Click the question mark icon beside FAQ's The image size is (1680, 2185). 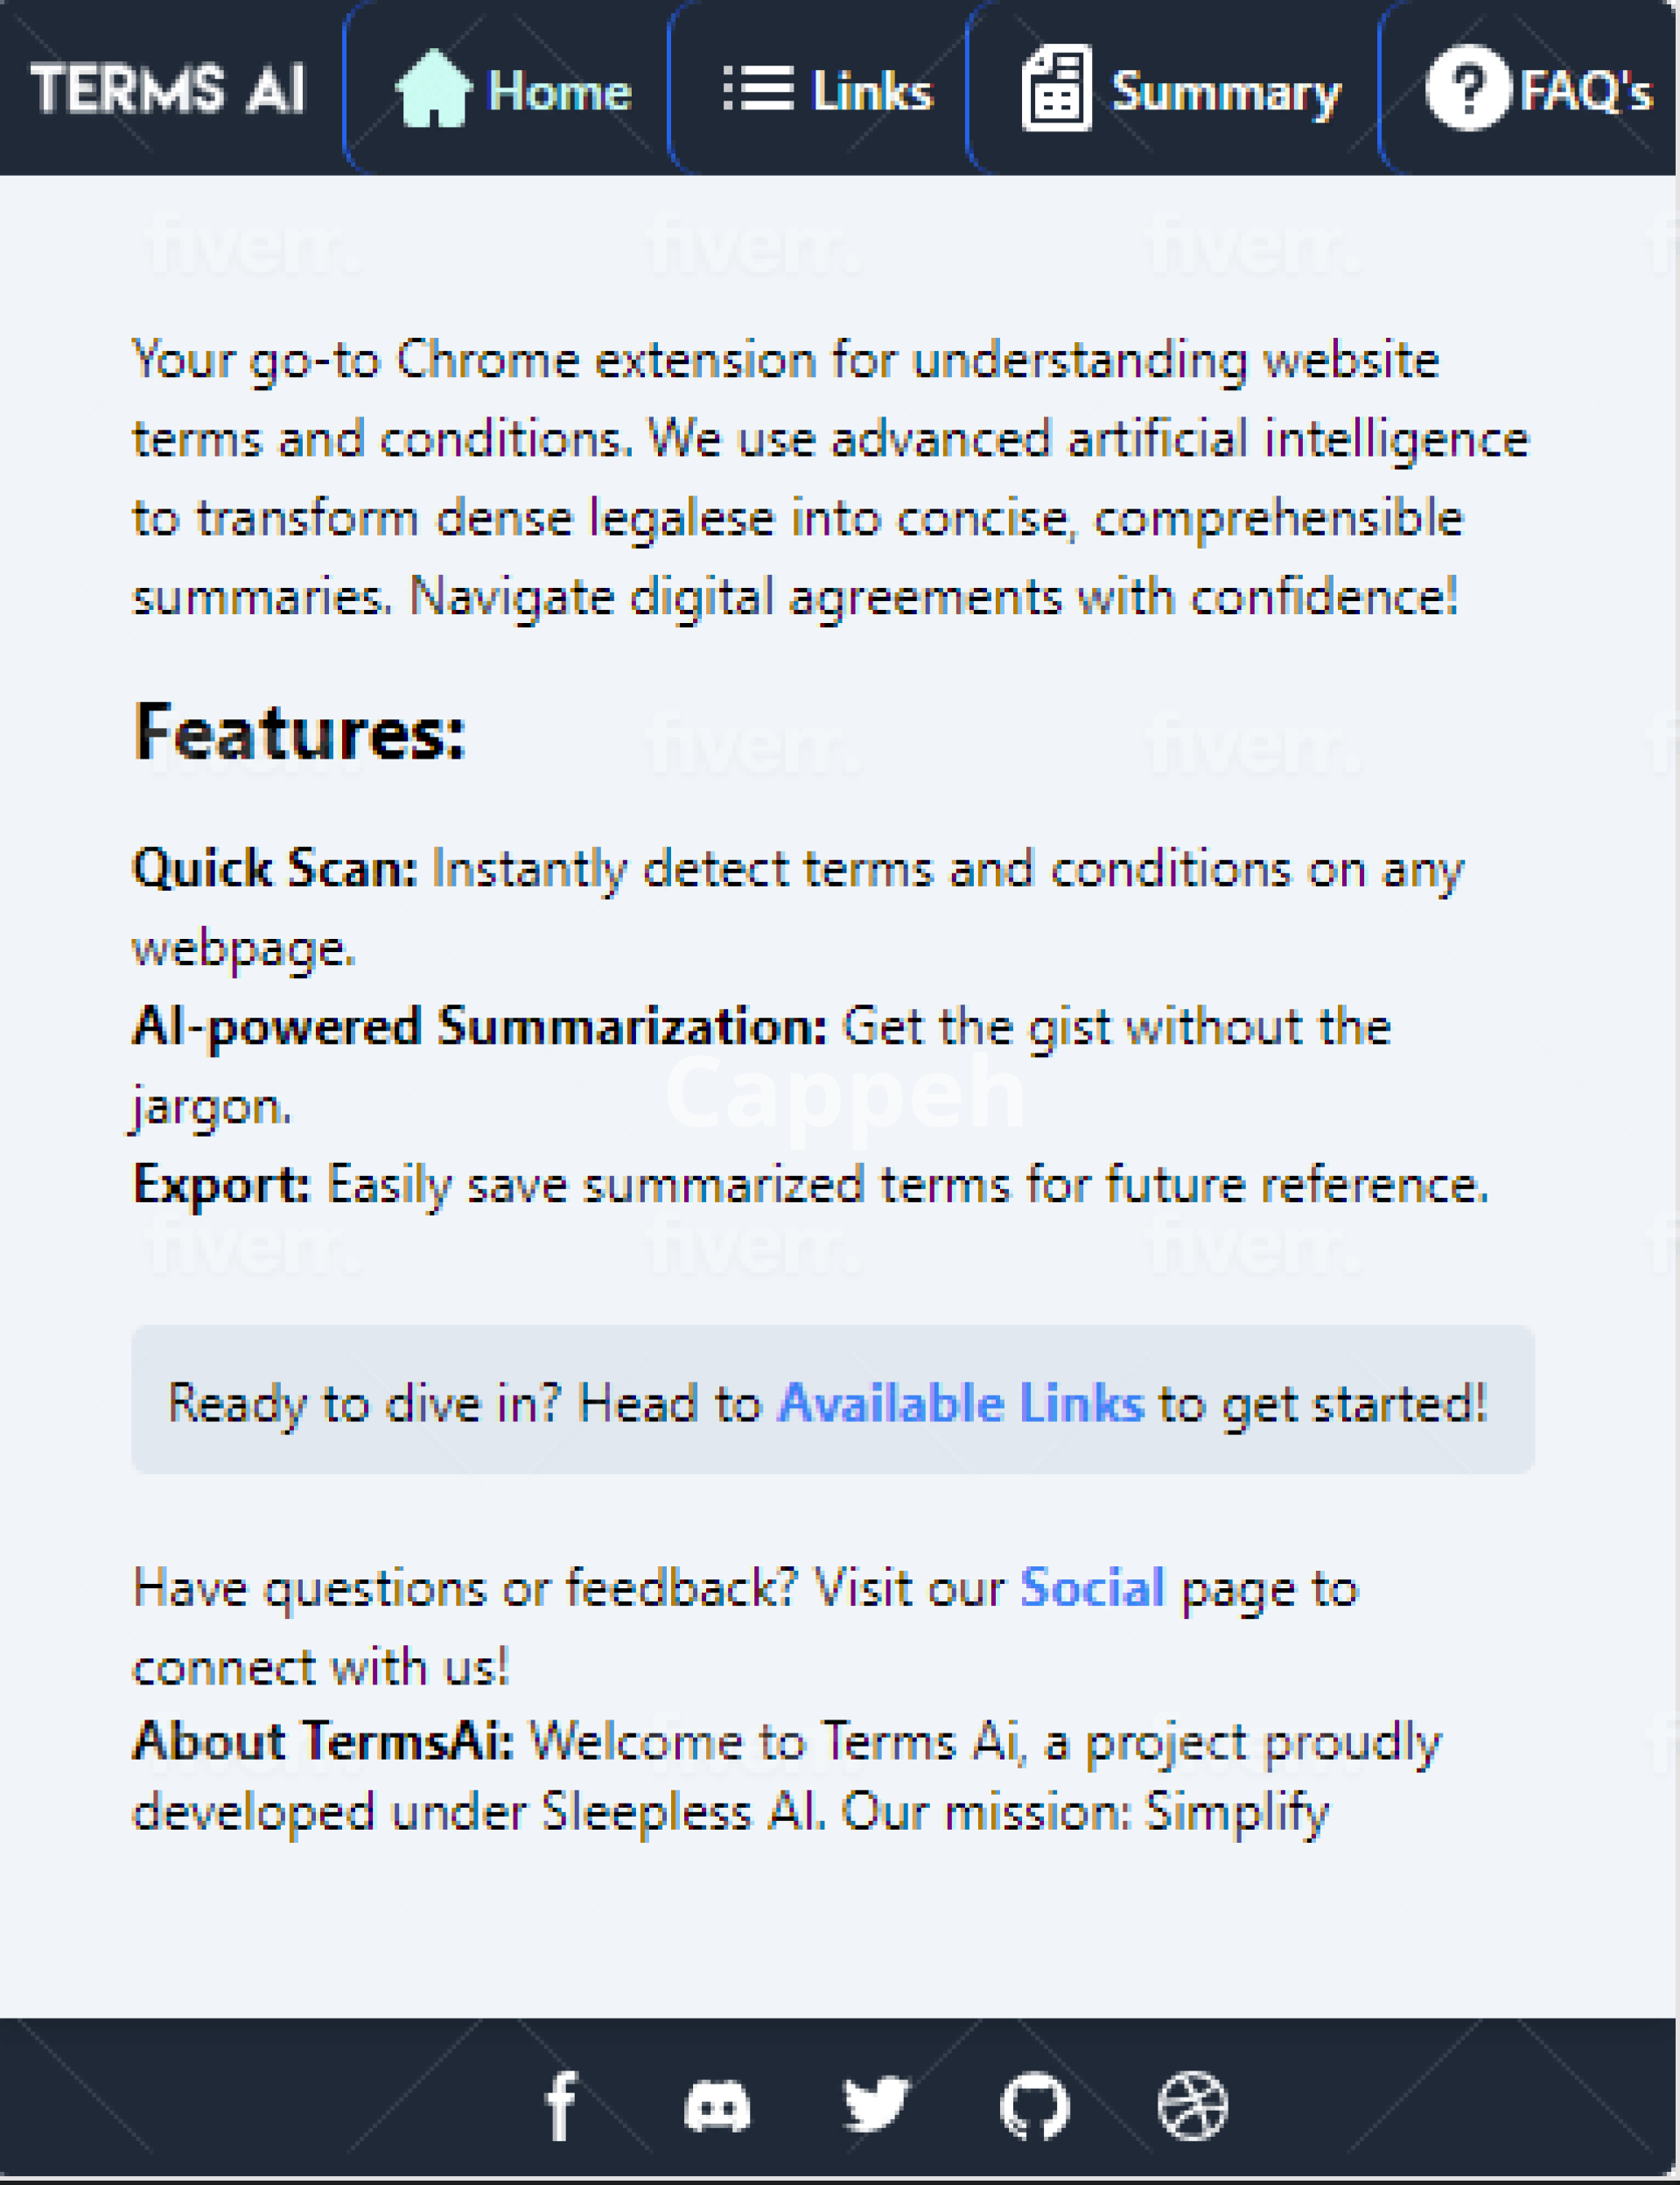coord(1467,89)
